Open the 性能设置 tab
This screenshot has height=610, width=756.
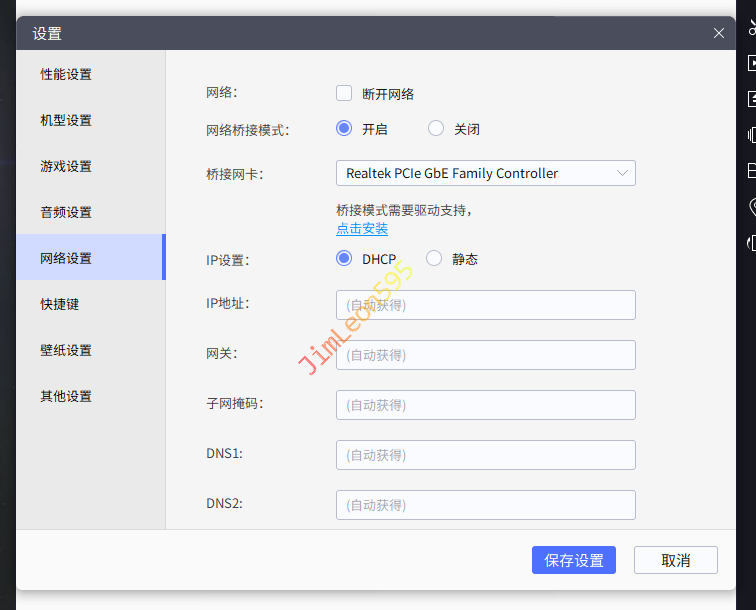point(66,74)
